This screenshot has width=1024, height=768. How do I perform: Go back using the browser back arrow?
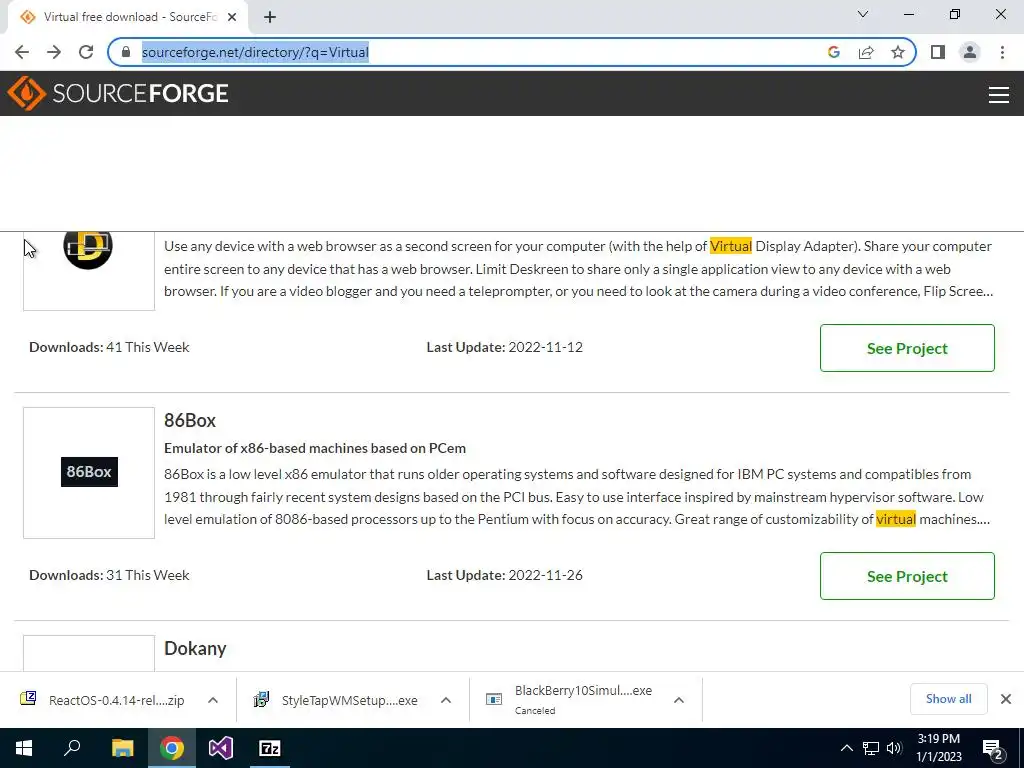tap(22, 52)
